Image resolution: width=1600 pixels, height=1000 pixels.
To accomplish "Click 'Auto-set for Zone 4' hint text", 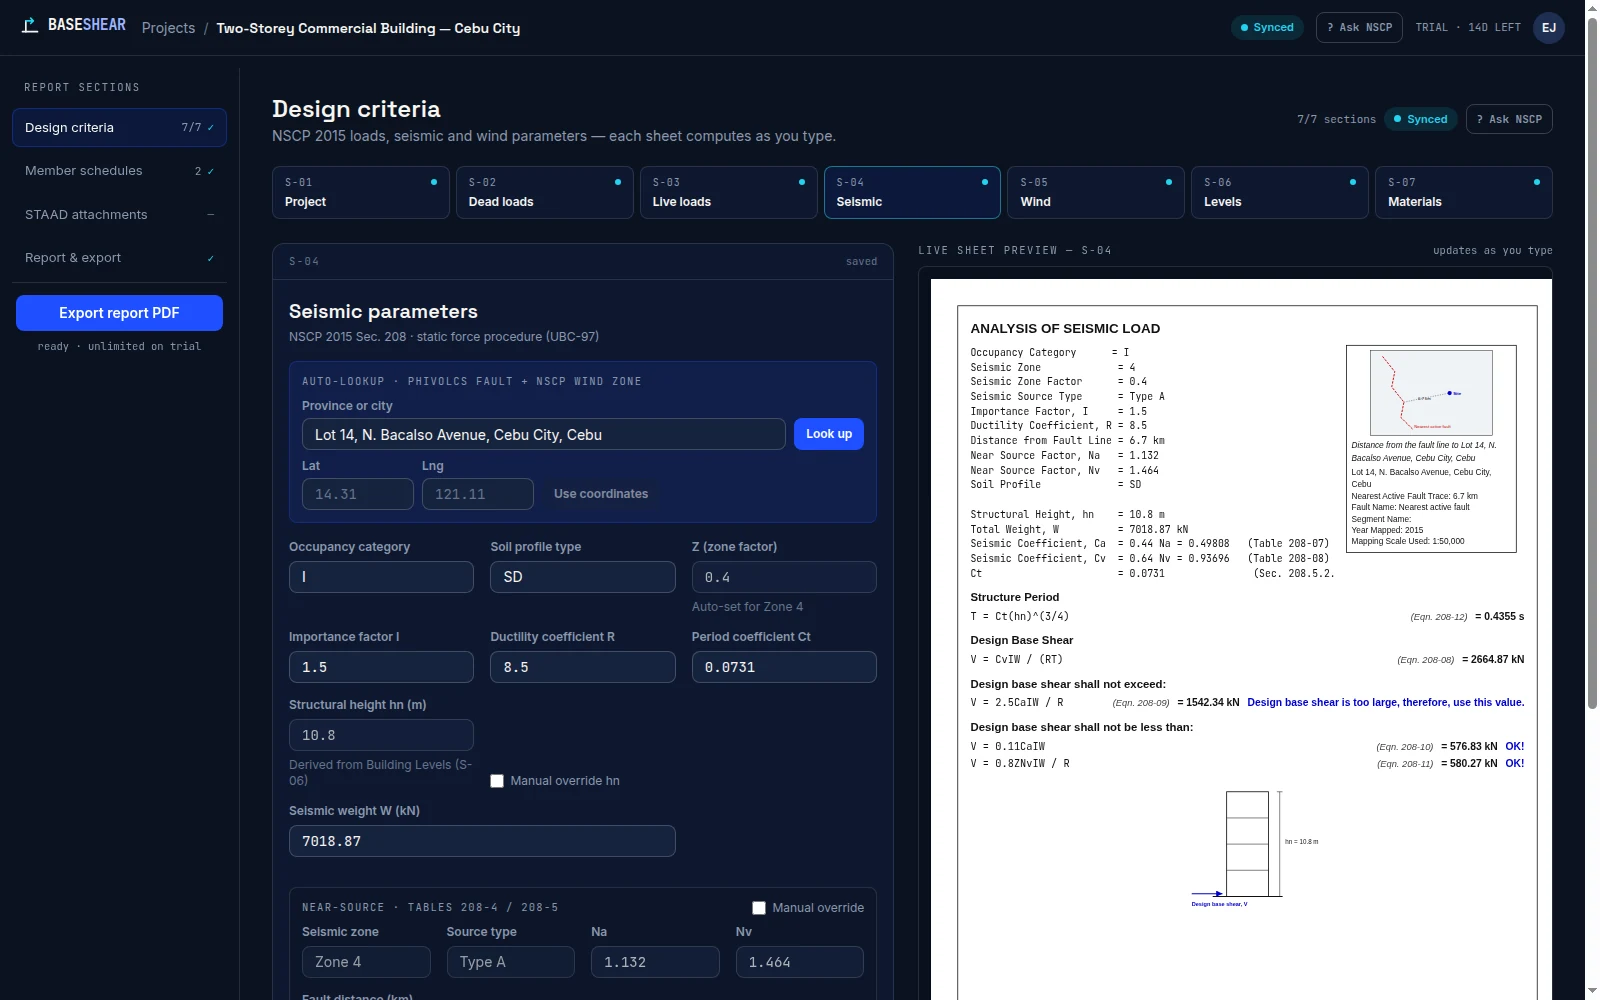I will [x=747, y=607].
